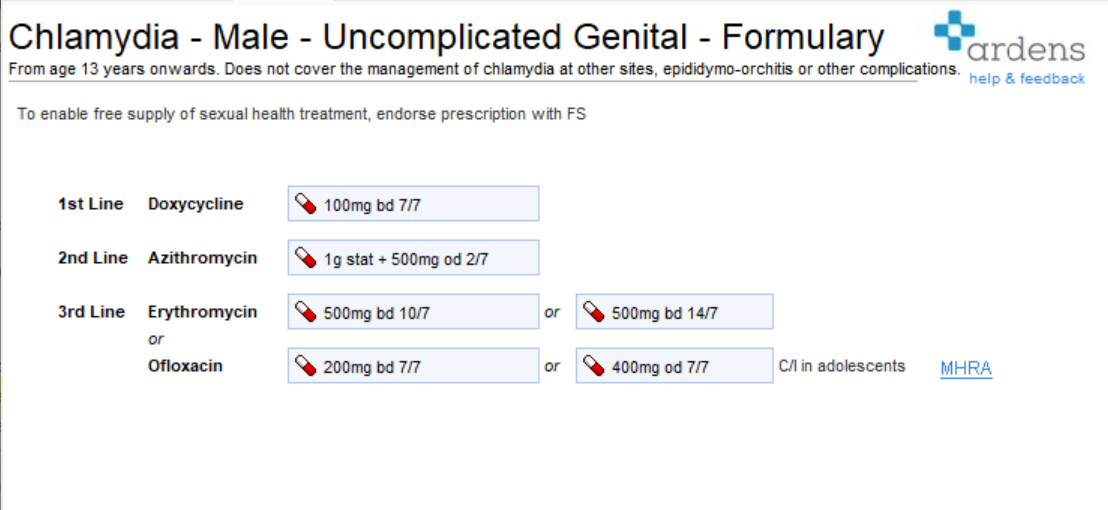Prescribe Erythromycin 500mg bd 10/7

coord(413,312)
